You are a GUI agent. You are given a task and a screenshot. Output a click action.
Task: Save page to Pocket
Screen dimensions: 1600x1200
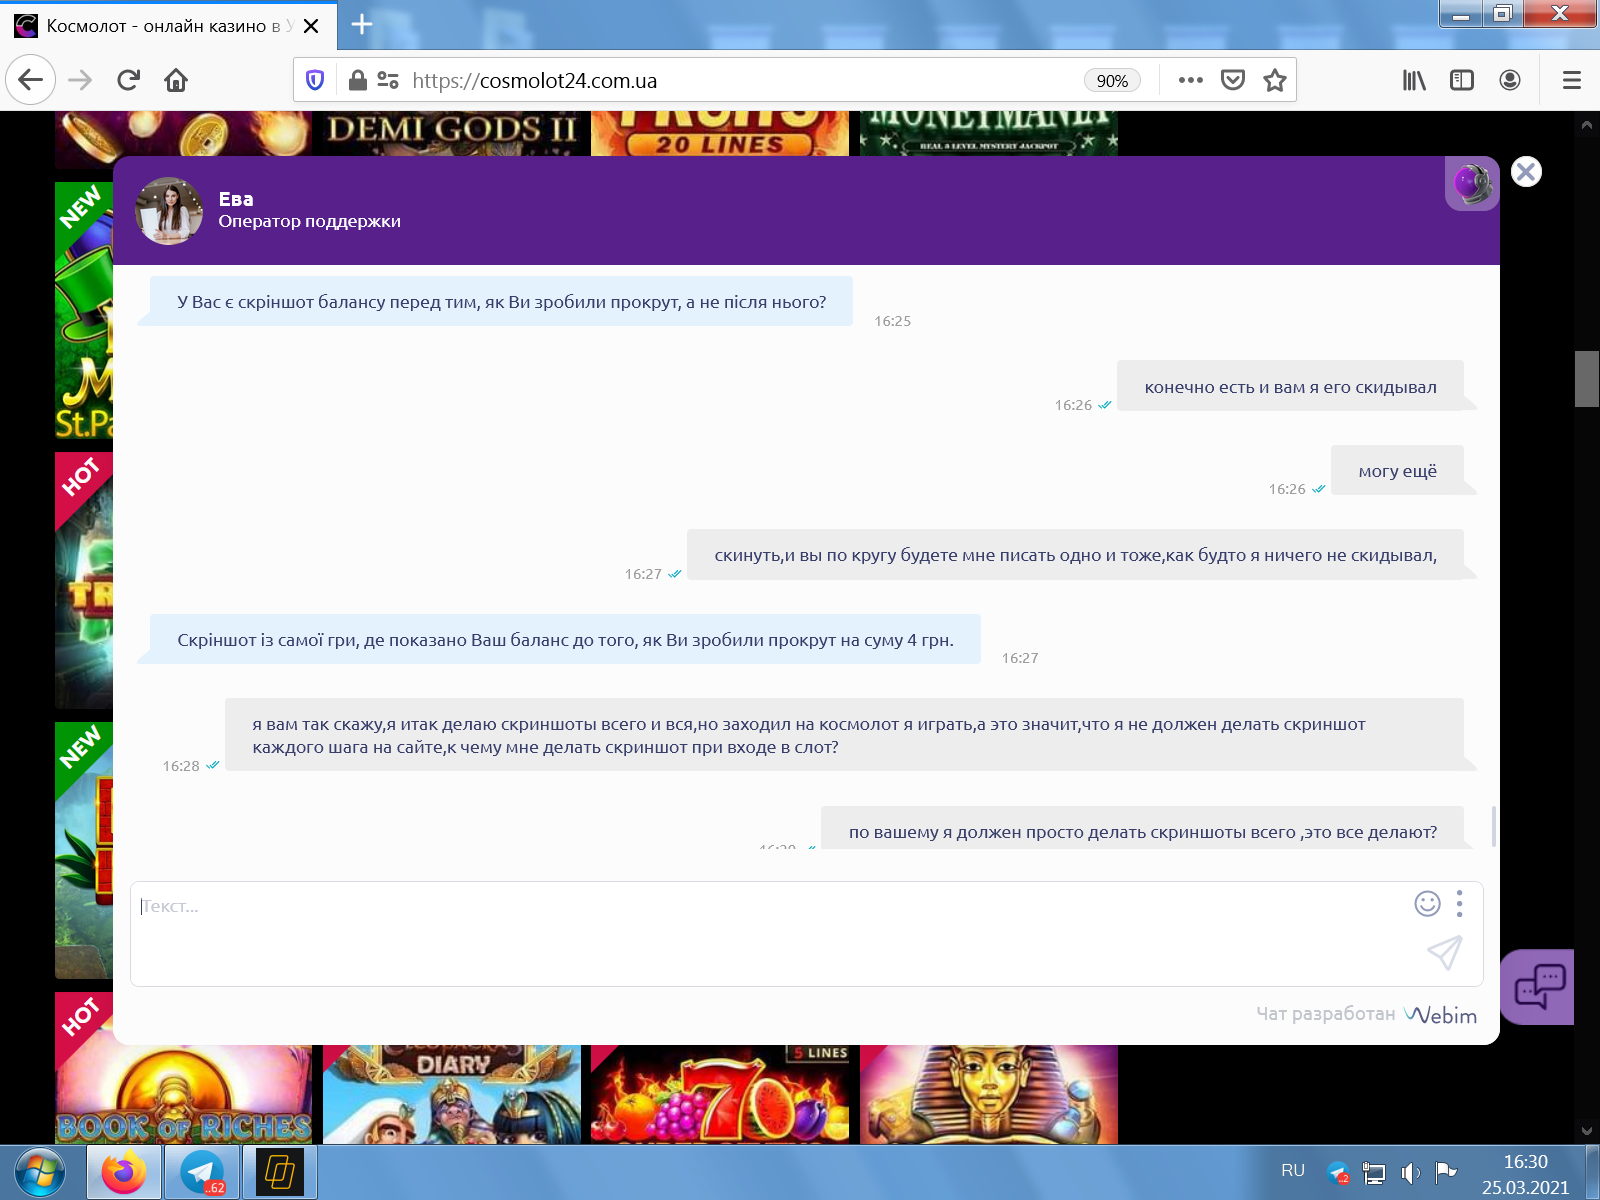[x=1233, y=80]
